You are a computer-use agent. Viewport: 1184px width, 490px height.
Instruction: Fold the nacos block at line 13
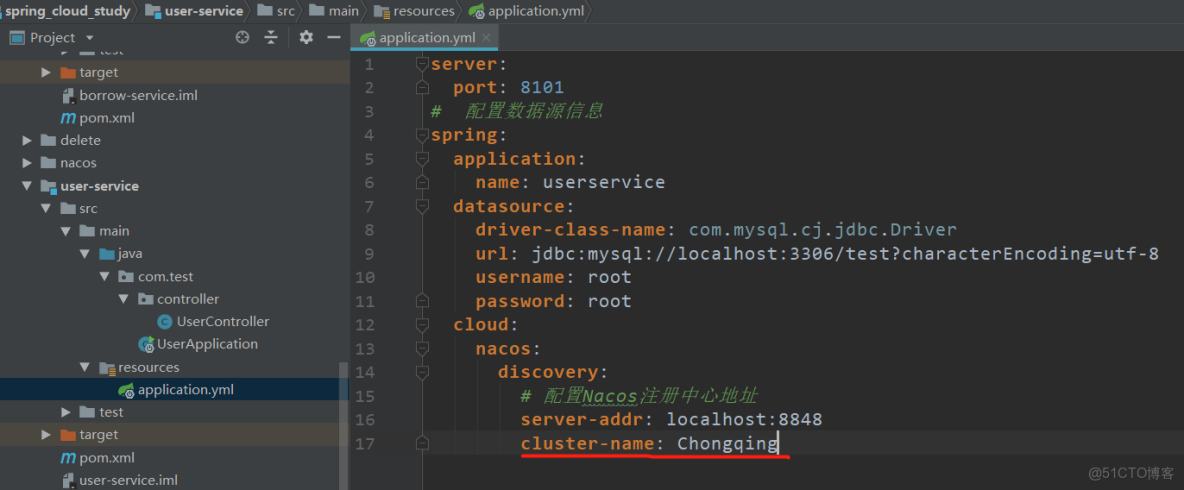tap(422, 348)
